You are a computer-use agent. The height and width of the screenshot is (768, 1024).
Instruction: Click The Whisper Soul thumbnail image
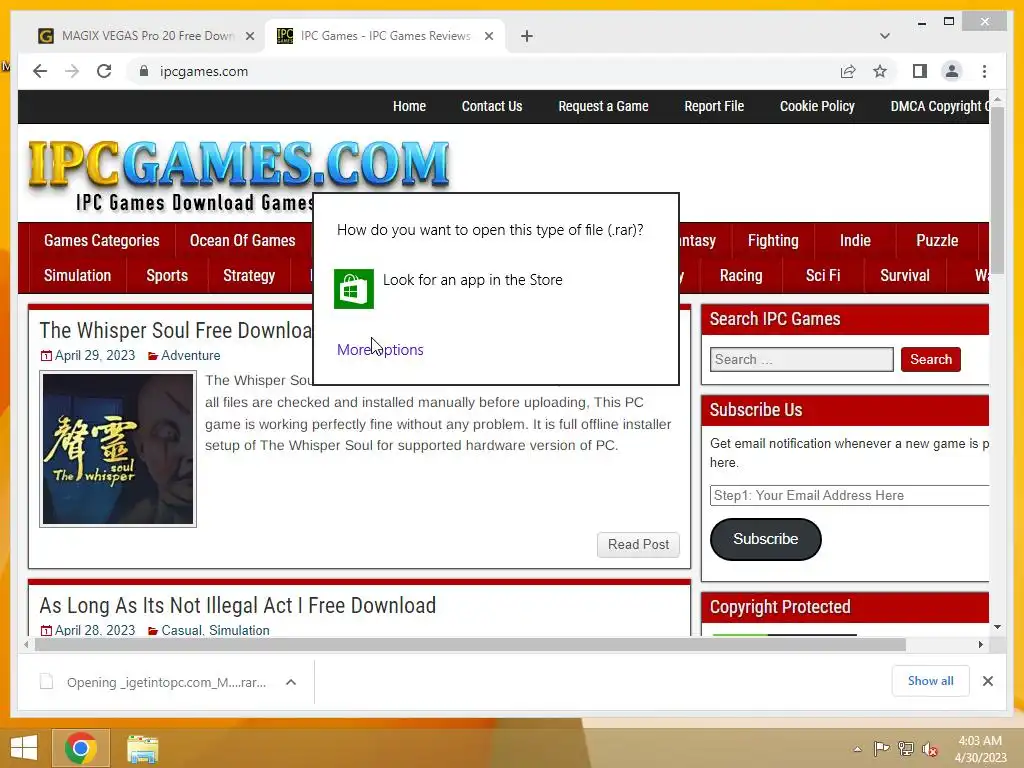[x=118, y=449]
